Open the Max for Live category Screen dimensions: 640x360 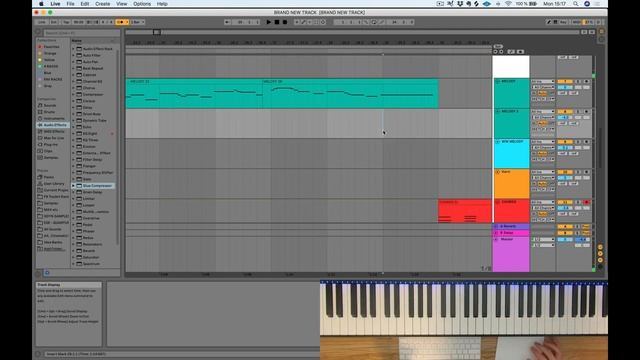pos(53,138)
